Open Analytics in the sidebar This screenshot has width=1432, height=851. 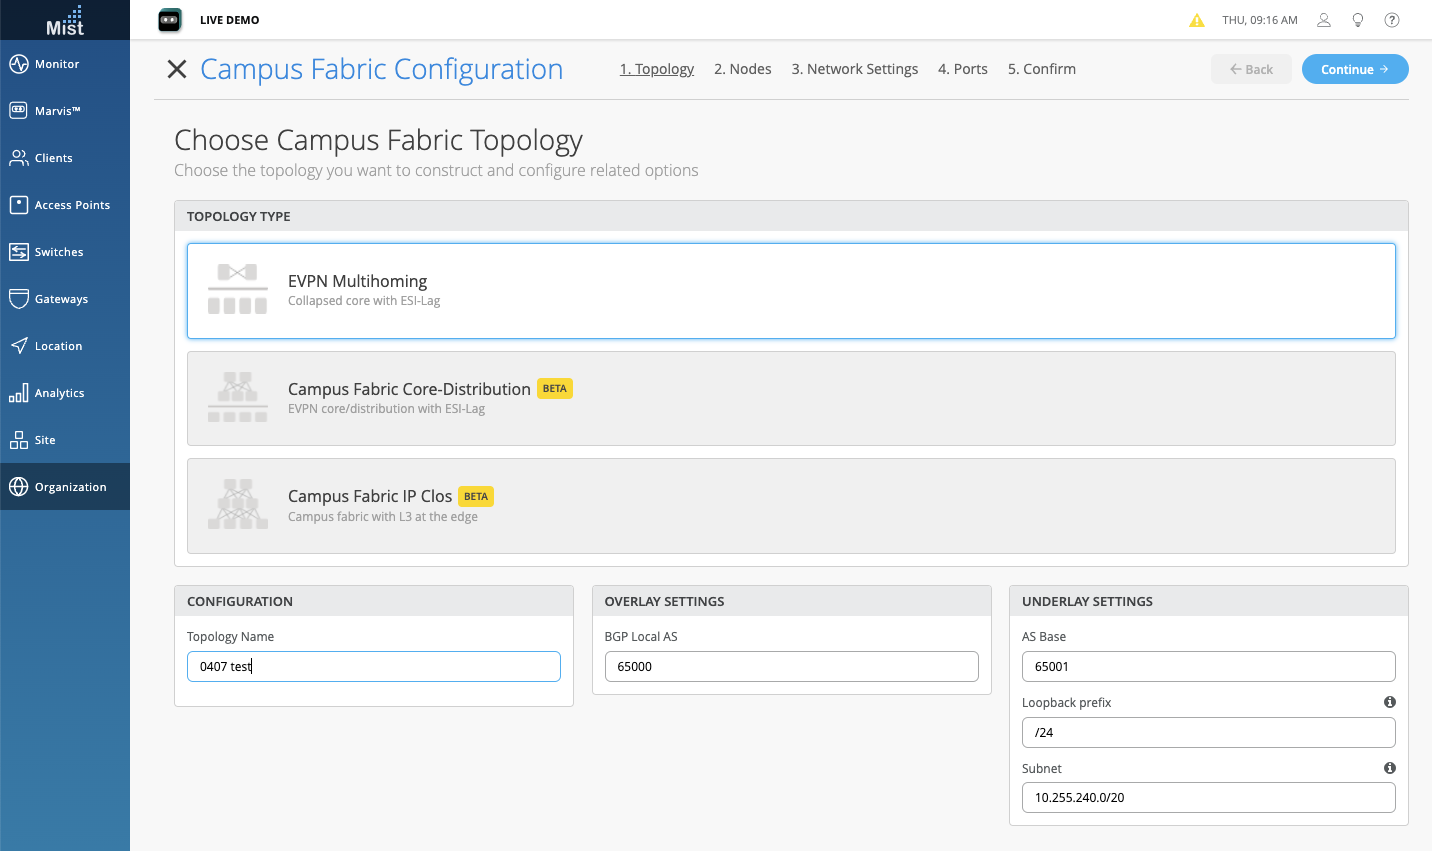pos(59,393)
